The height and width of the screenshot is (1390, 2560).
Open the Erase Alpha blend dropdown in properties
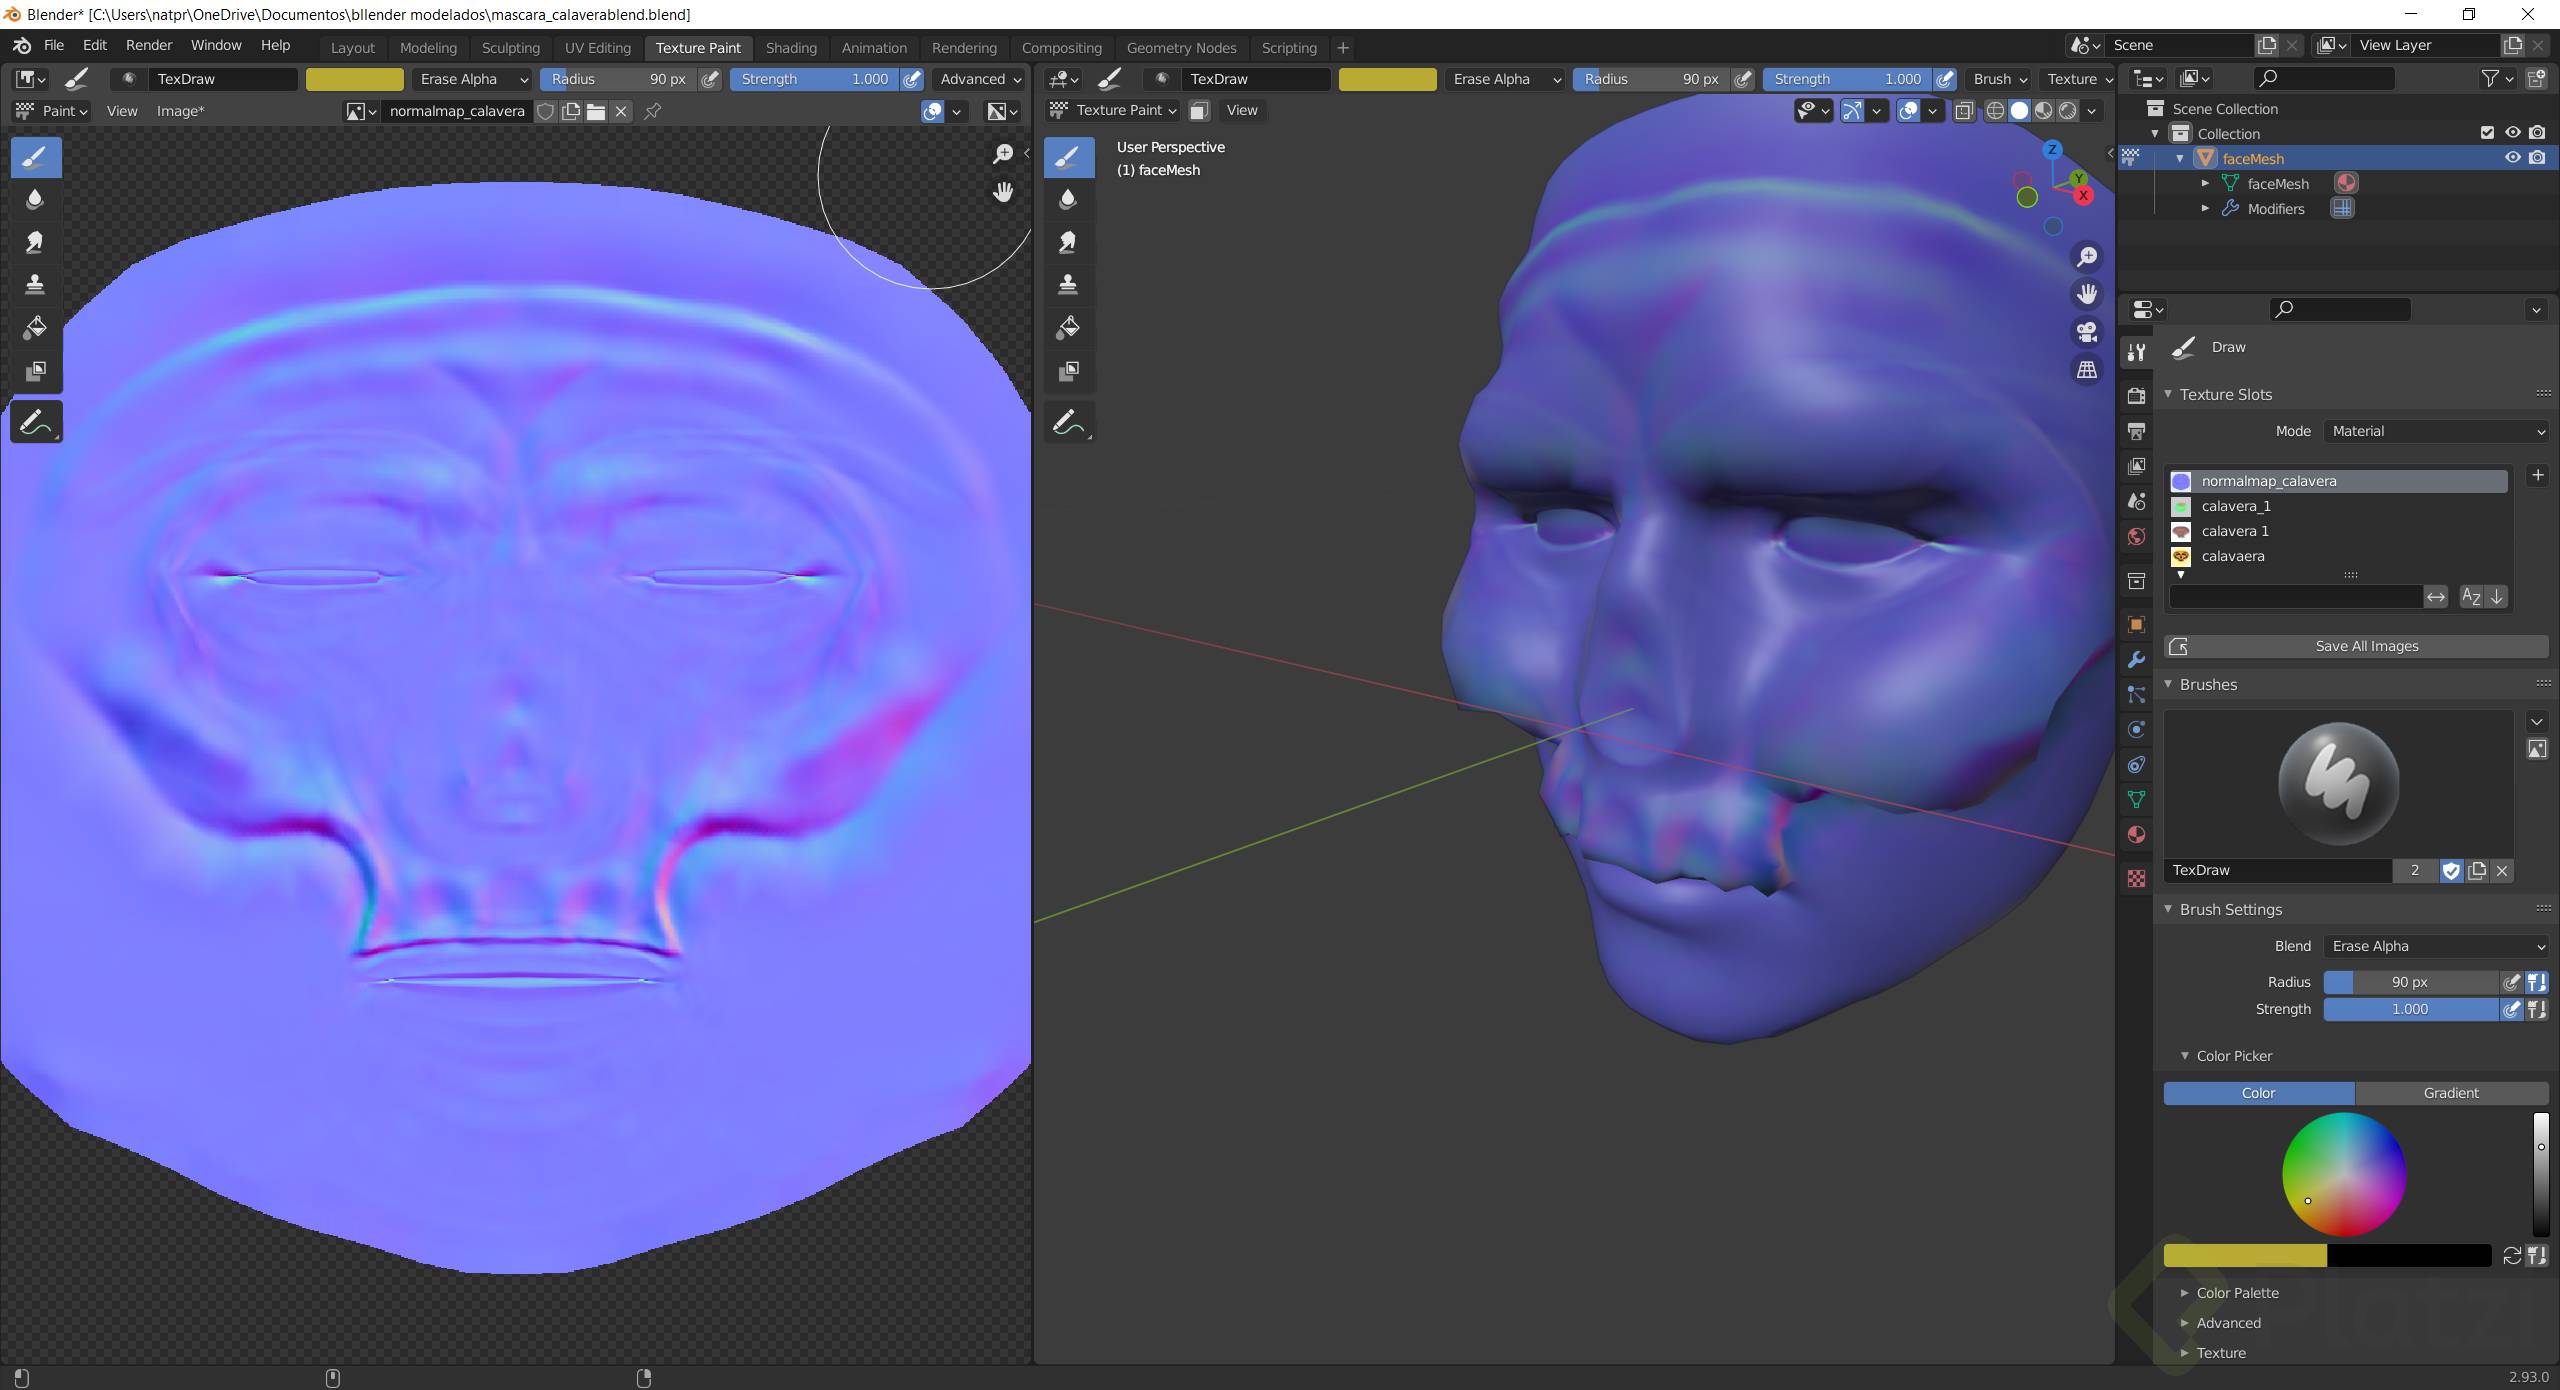[x=2436, y=946]
